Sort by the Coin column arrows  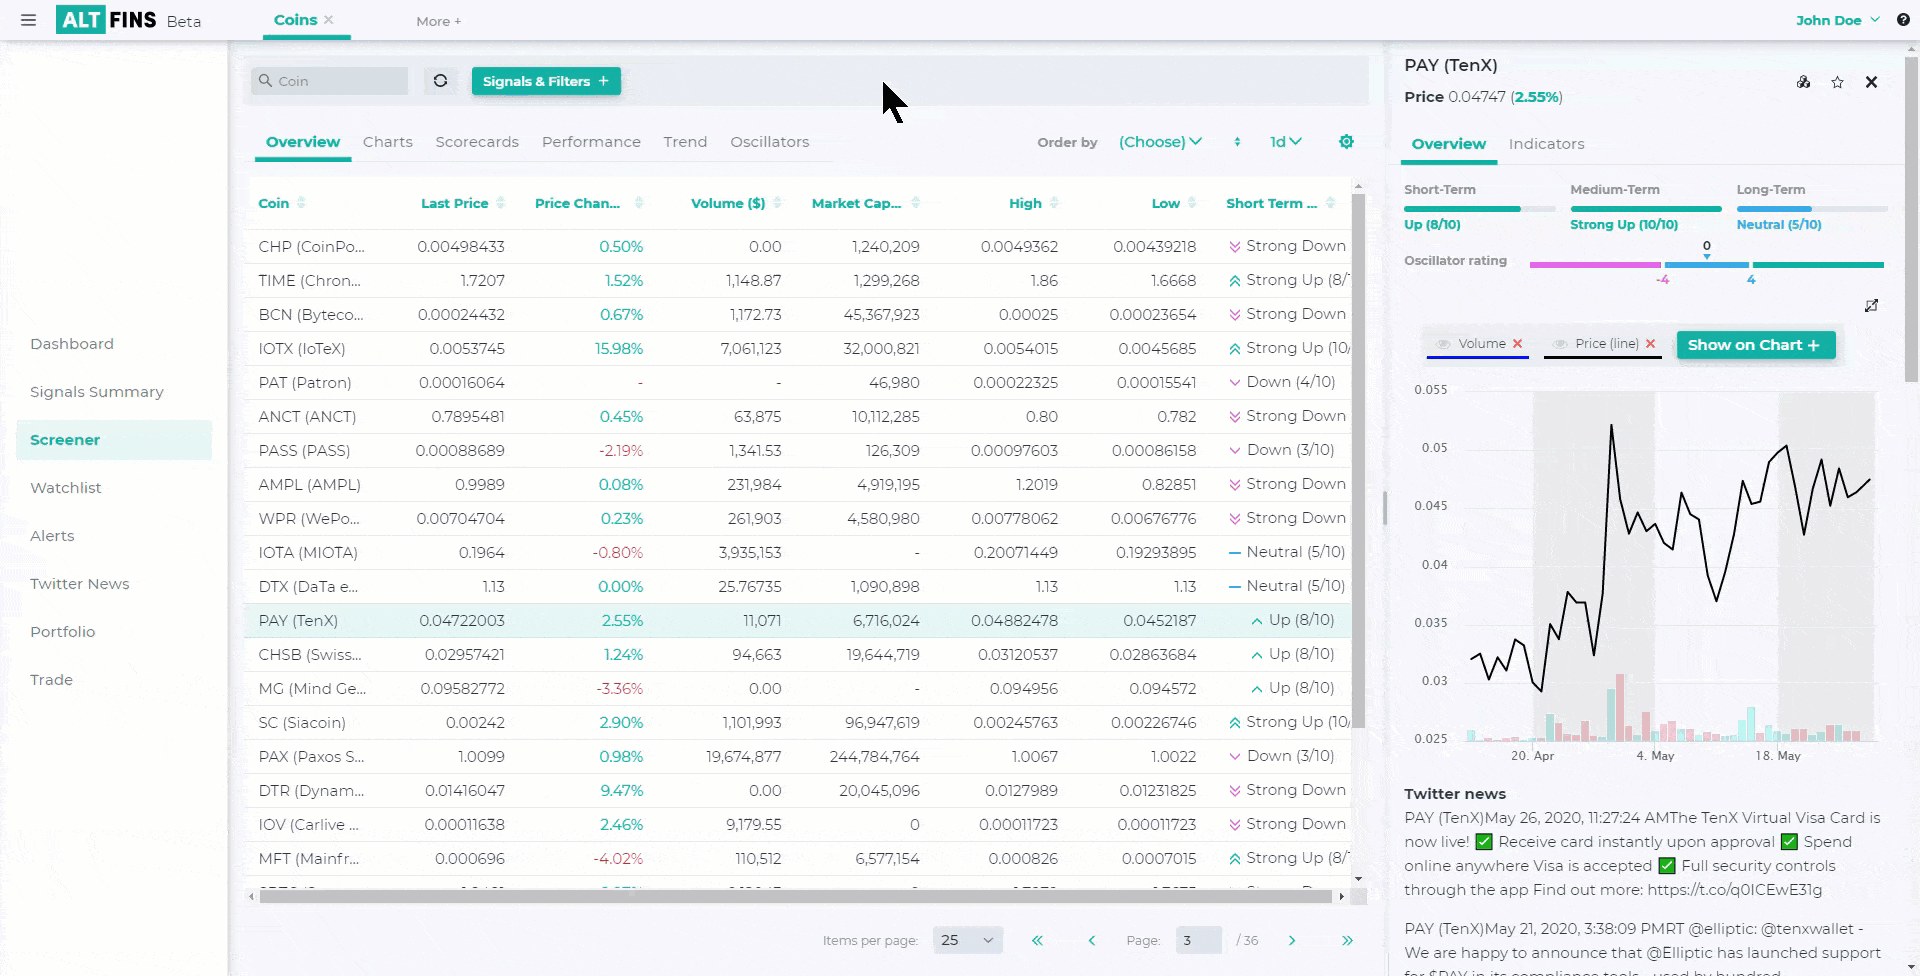coord(301,203)
